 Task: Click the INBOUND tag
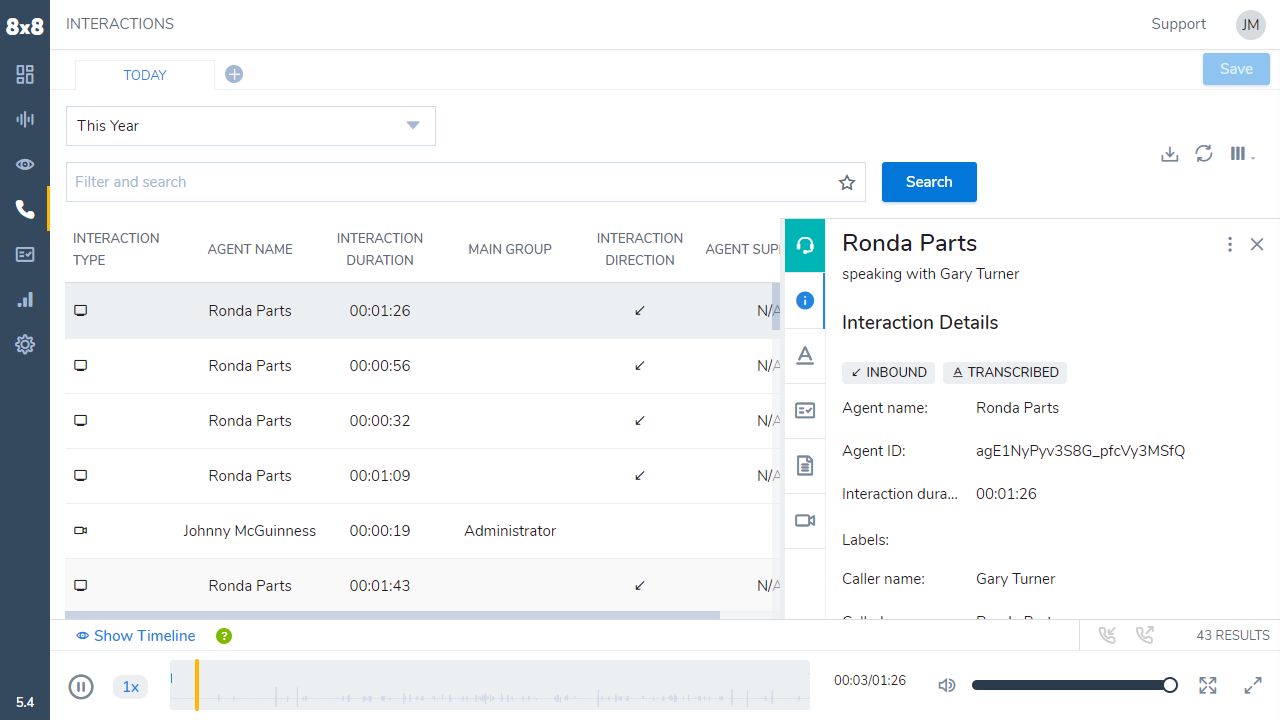(x=888, y=372)
